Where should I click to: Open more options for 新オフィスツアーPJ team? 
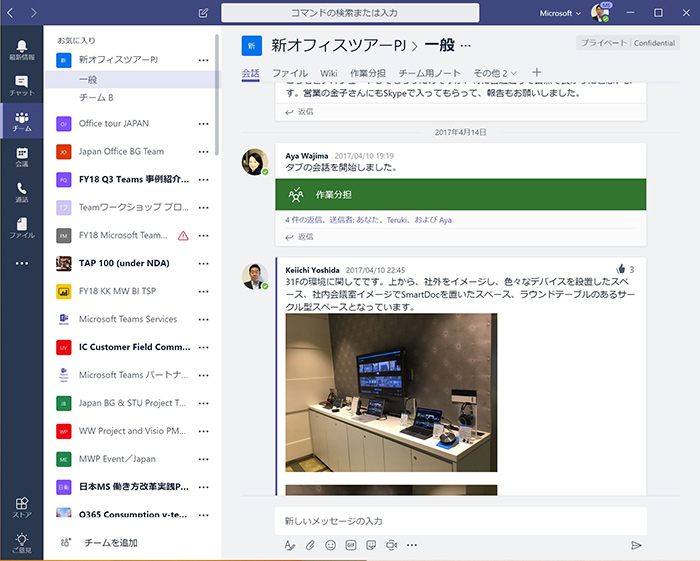tap(204, 60)
